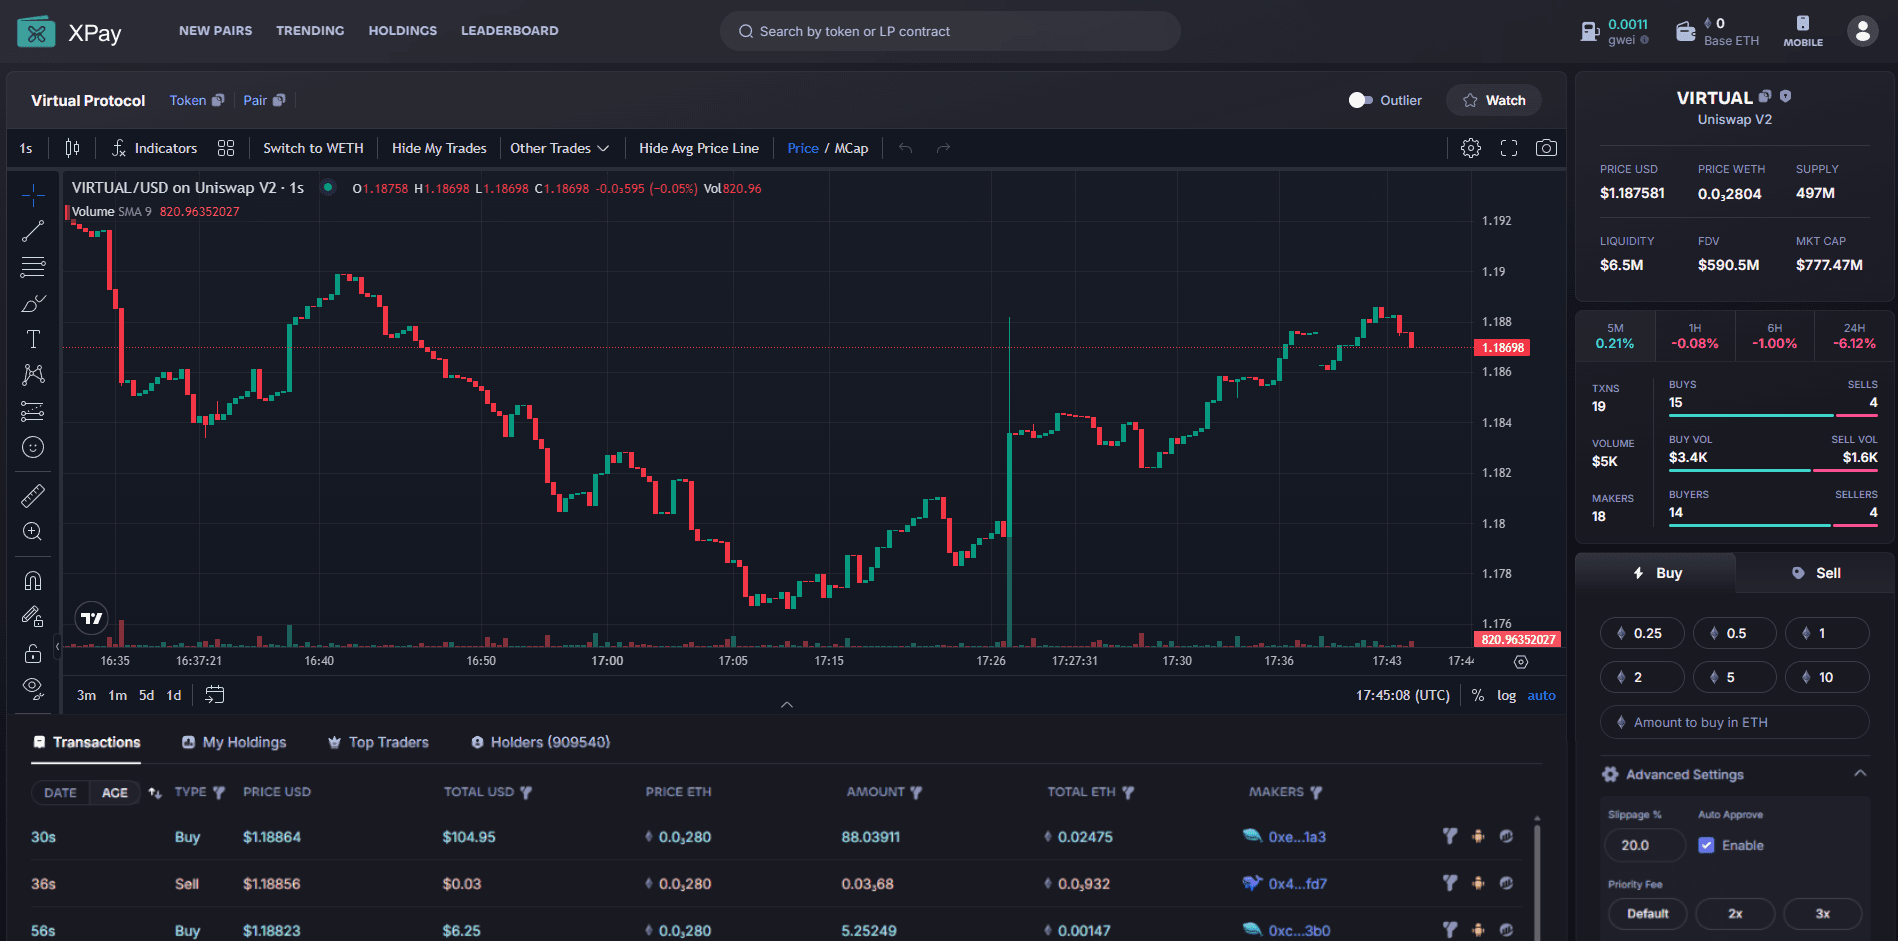This screenshot has height=941, width=1898.
Task: Choose the 0.25 ETH buy amount
Action: [1642, 633]
